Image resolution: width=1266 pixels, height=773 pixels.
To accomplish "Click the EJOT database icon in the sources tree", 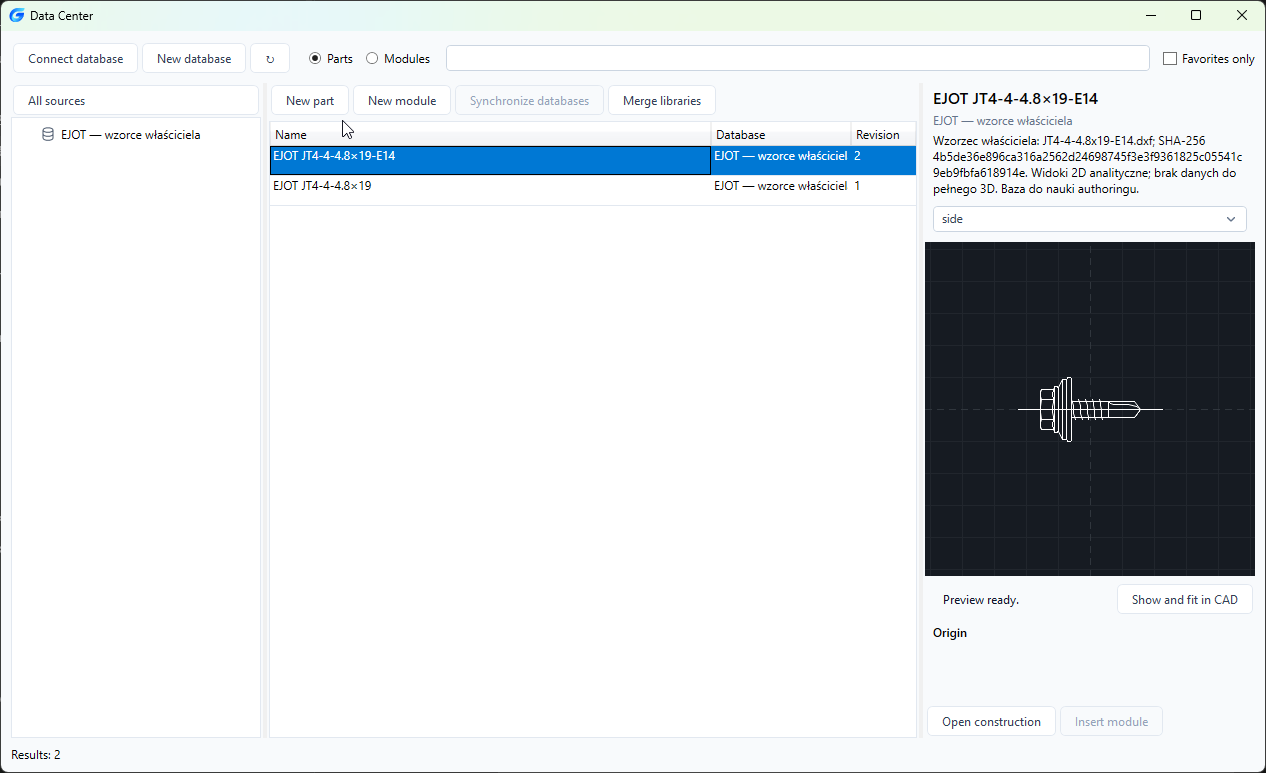I will pyautogui.click(x=48, y=135).
